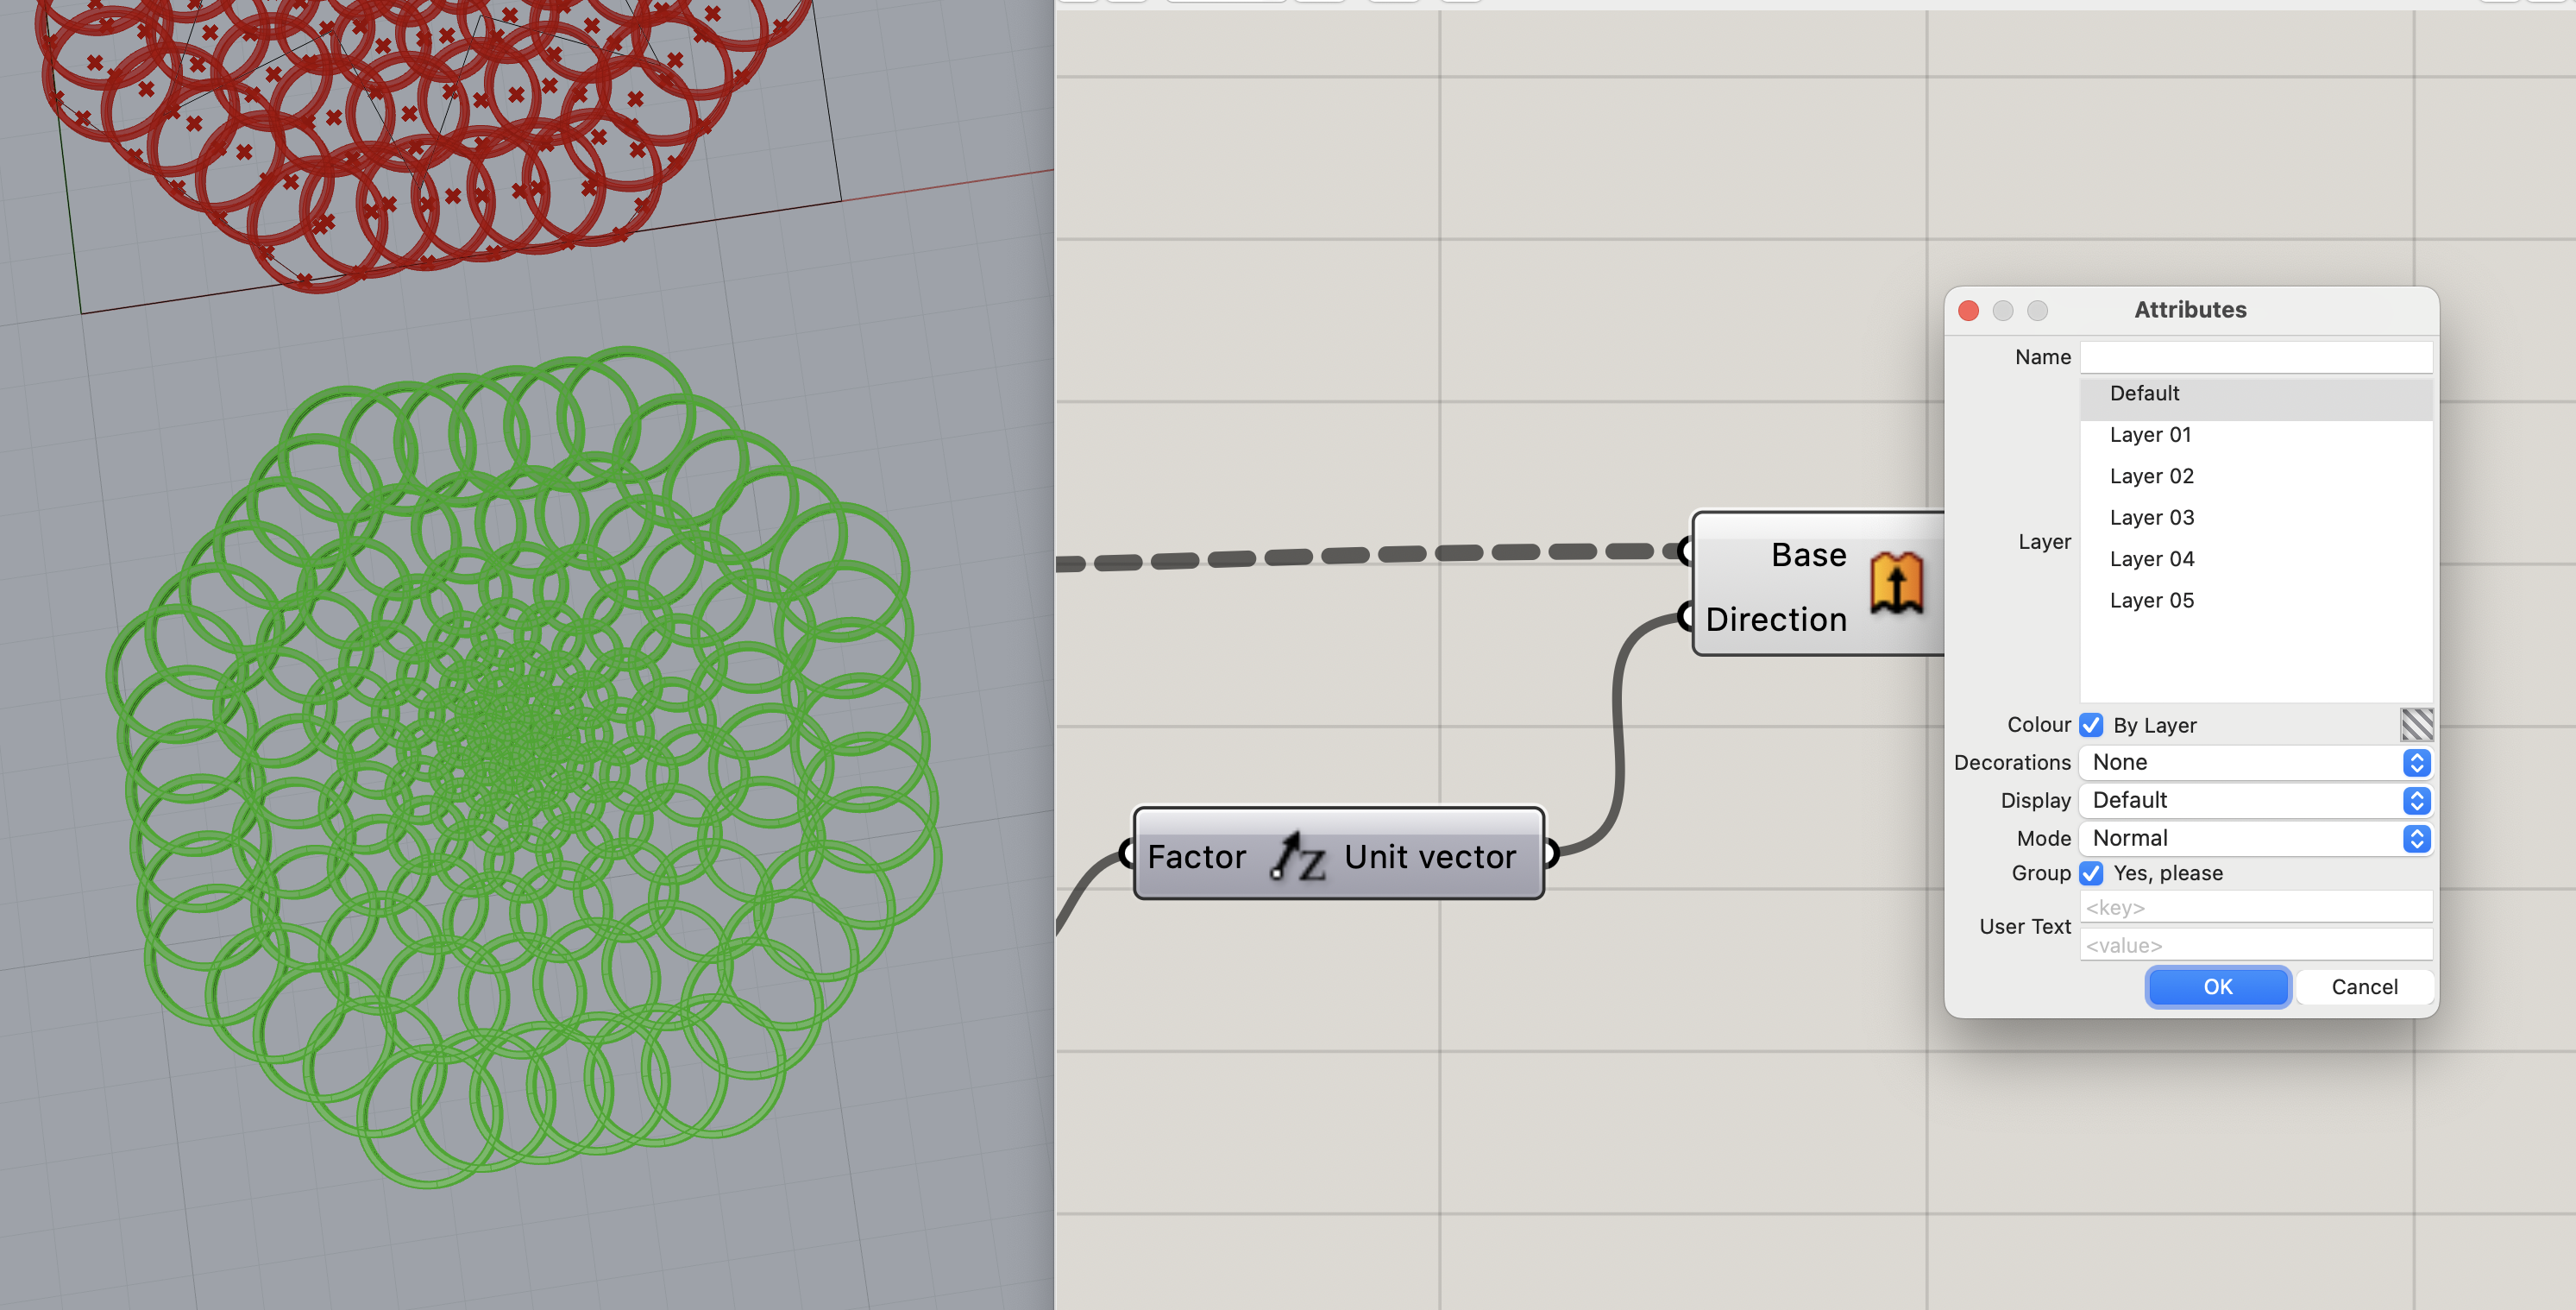Uncheck the Colour By Layer checkbox

click(2091, 725)
